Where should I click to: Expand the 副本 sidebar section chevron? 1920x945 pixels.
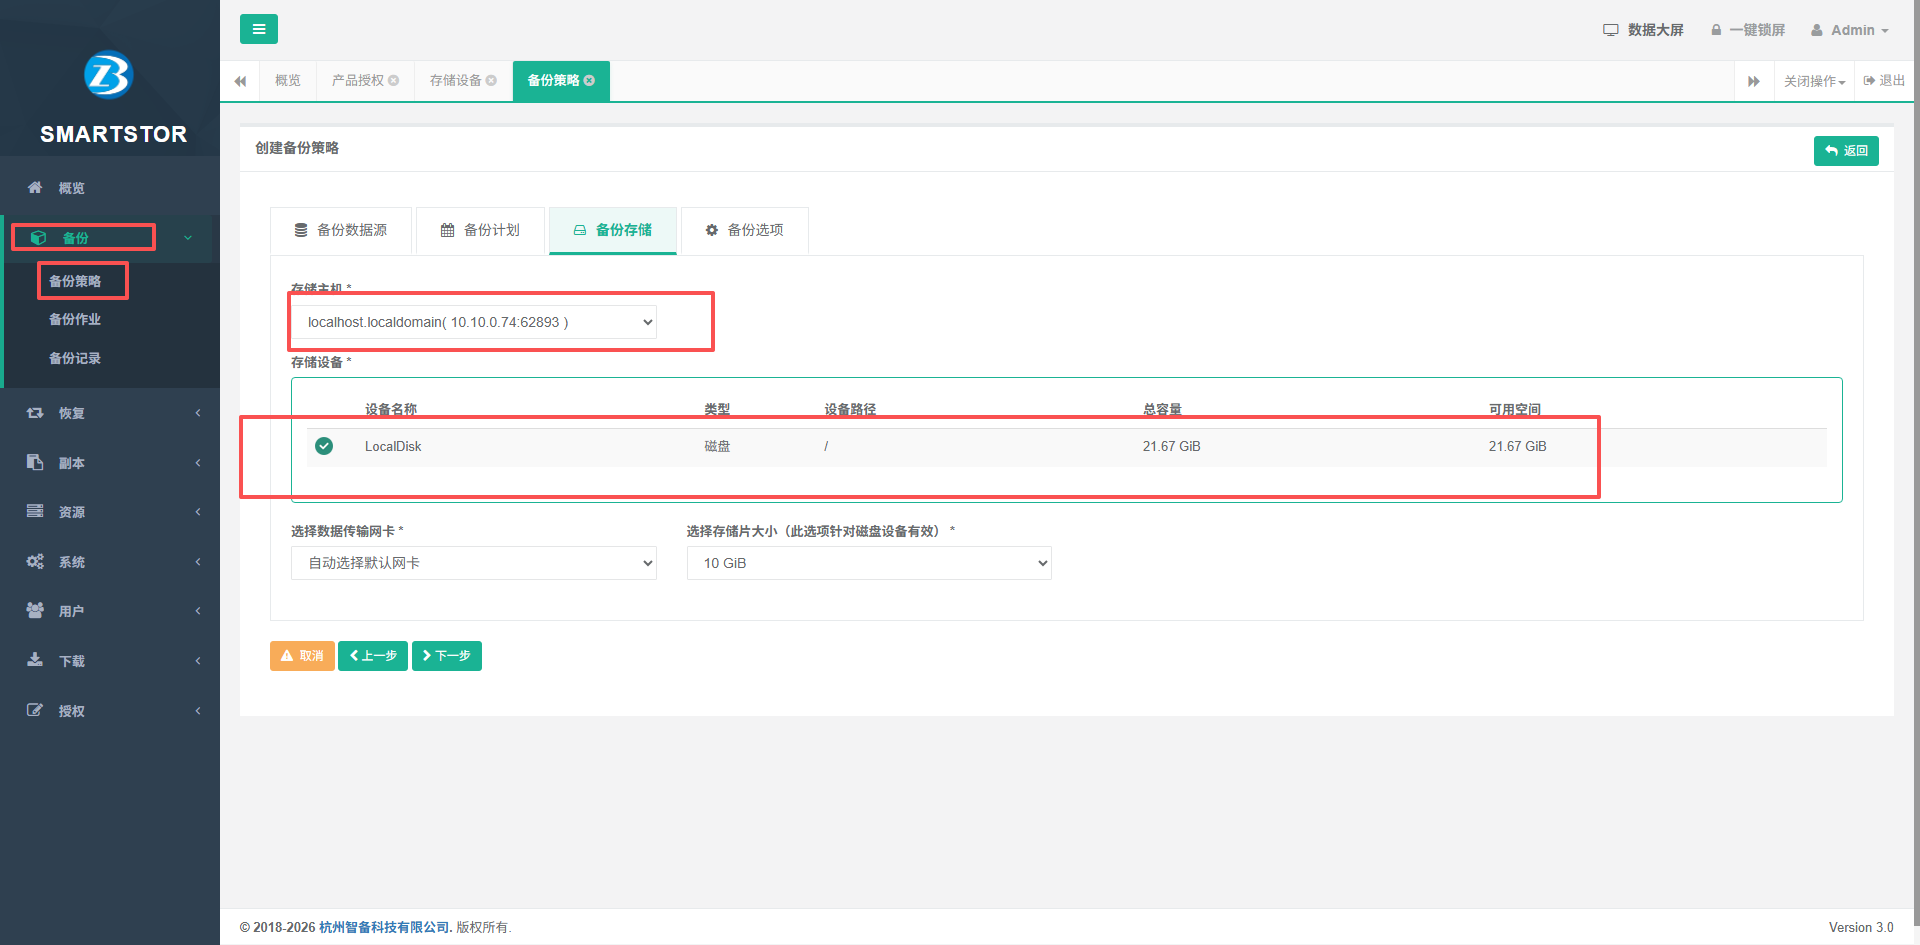[198, 462]
